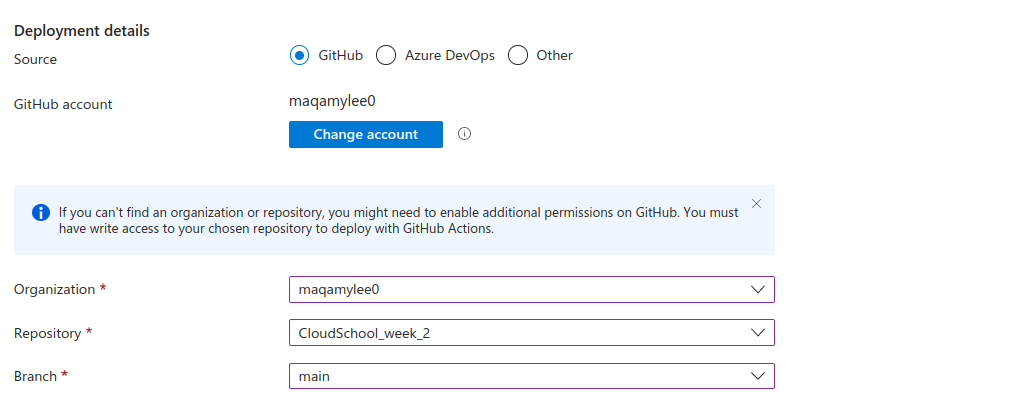Dismiss the GitHub permissions info banner
Image resolution: width=1014 pixels, height=416 pixels.
[x=757, y=204]
